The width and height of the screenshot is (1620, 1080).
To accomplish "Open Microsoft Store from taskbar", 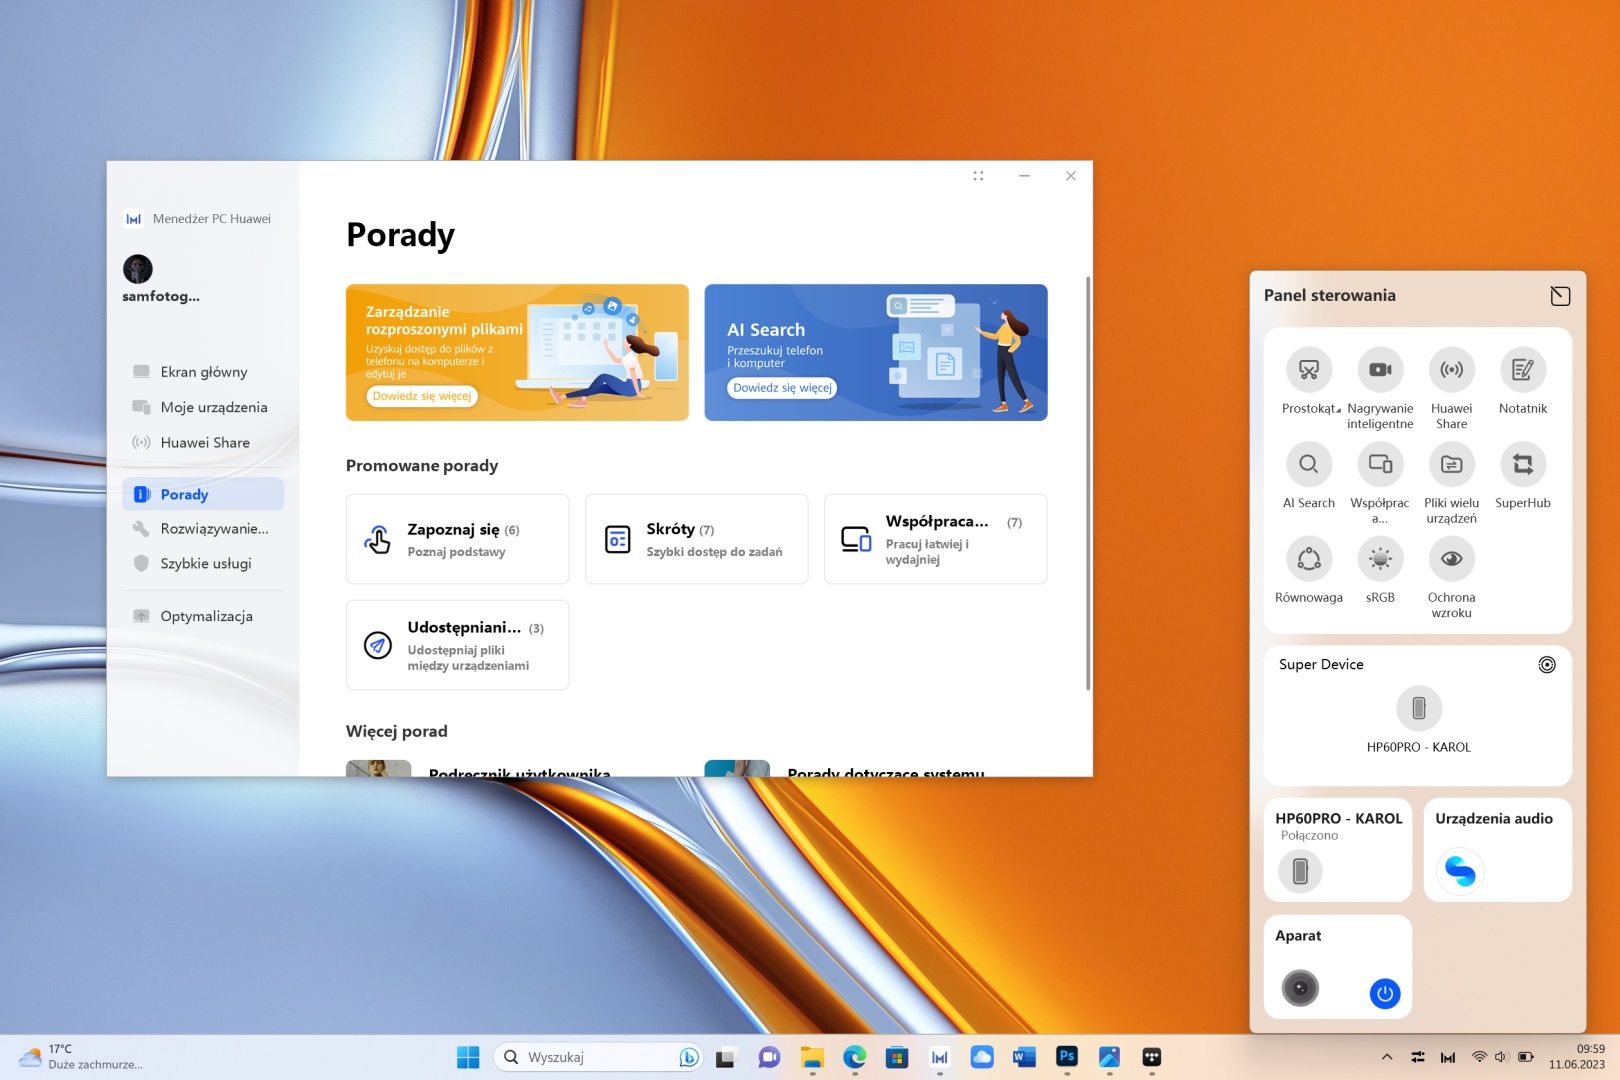I will [x=897, y=1057].
